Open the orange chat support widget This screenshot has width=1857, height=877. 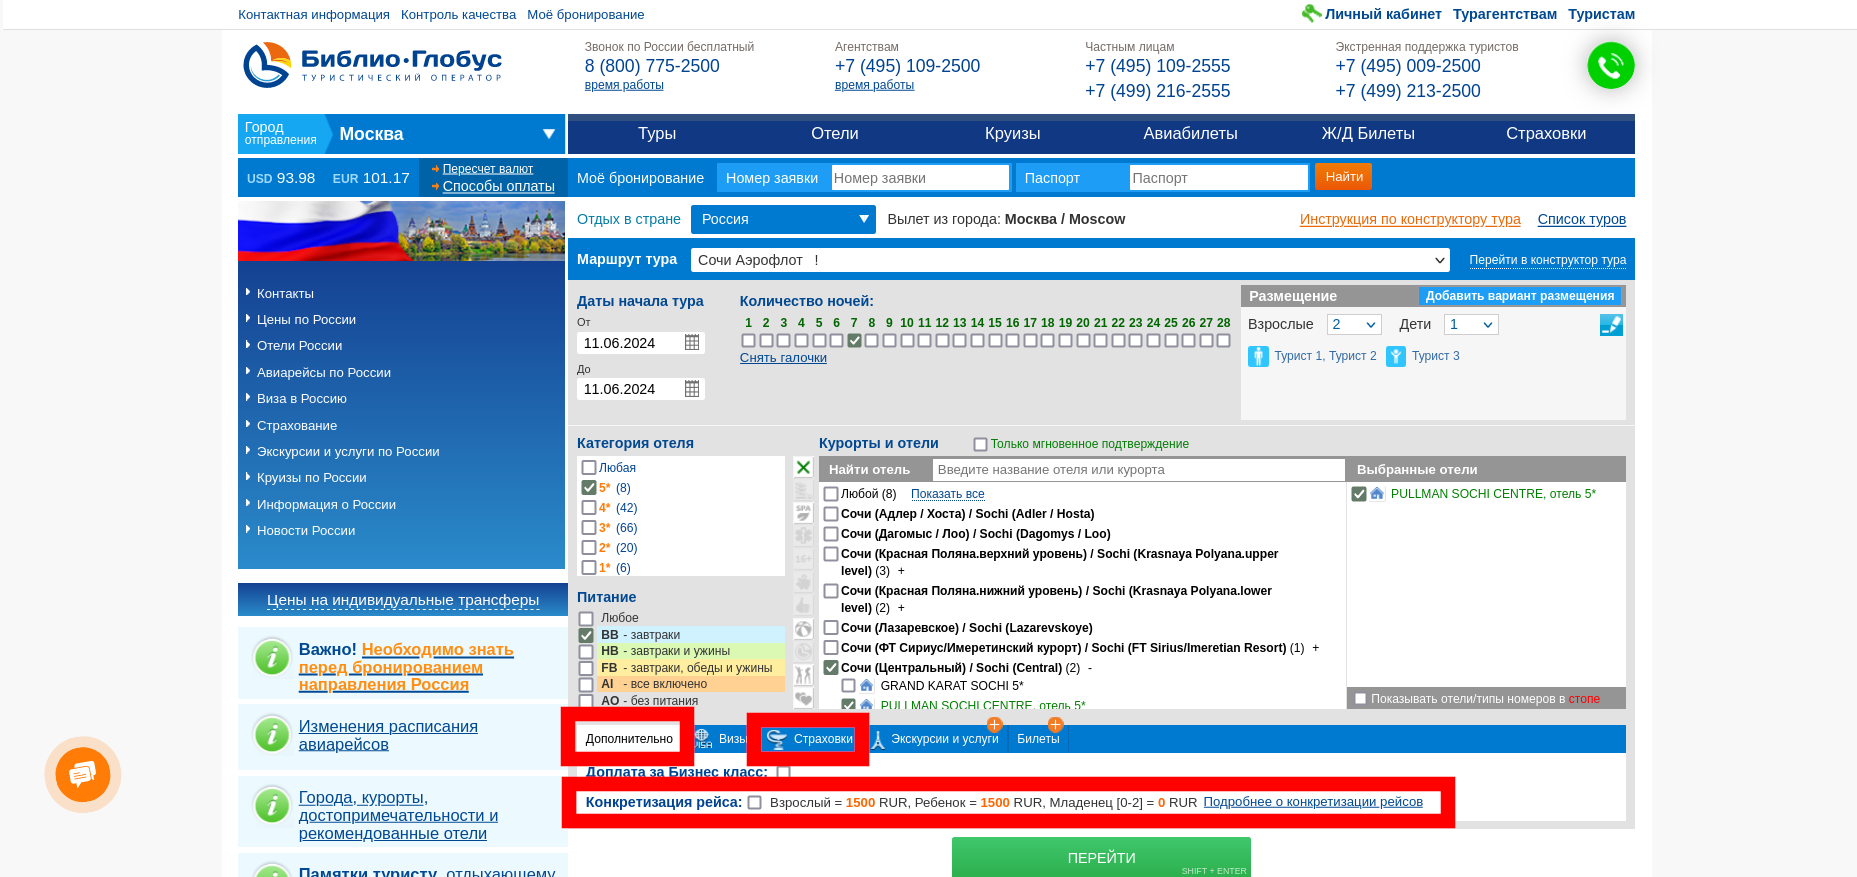tap(82, 774)
